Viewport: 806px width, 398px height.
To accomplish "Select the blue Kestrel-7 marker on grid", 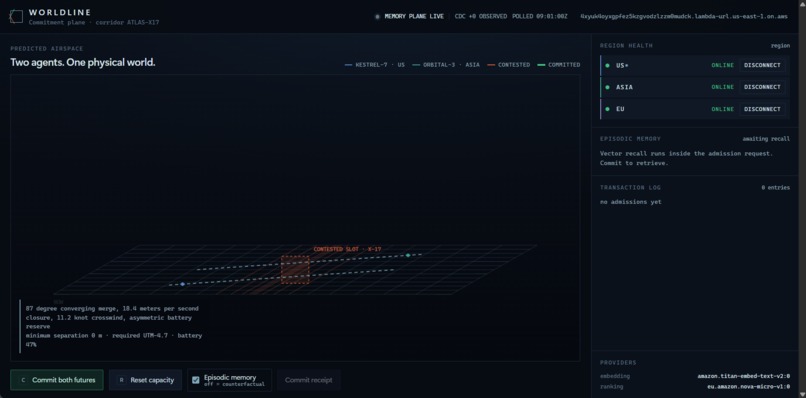I will pyautogui.click(x=182, y=284).
